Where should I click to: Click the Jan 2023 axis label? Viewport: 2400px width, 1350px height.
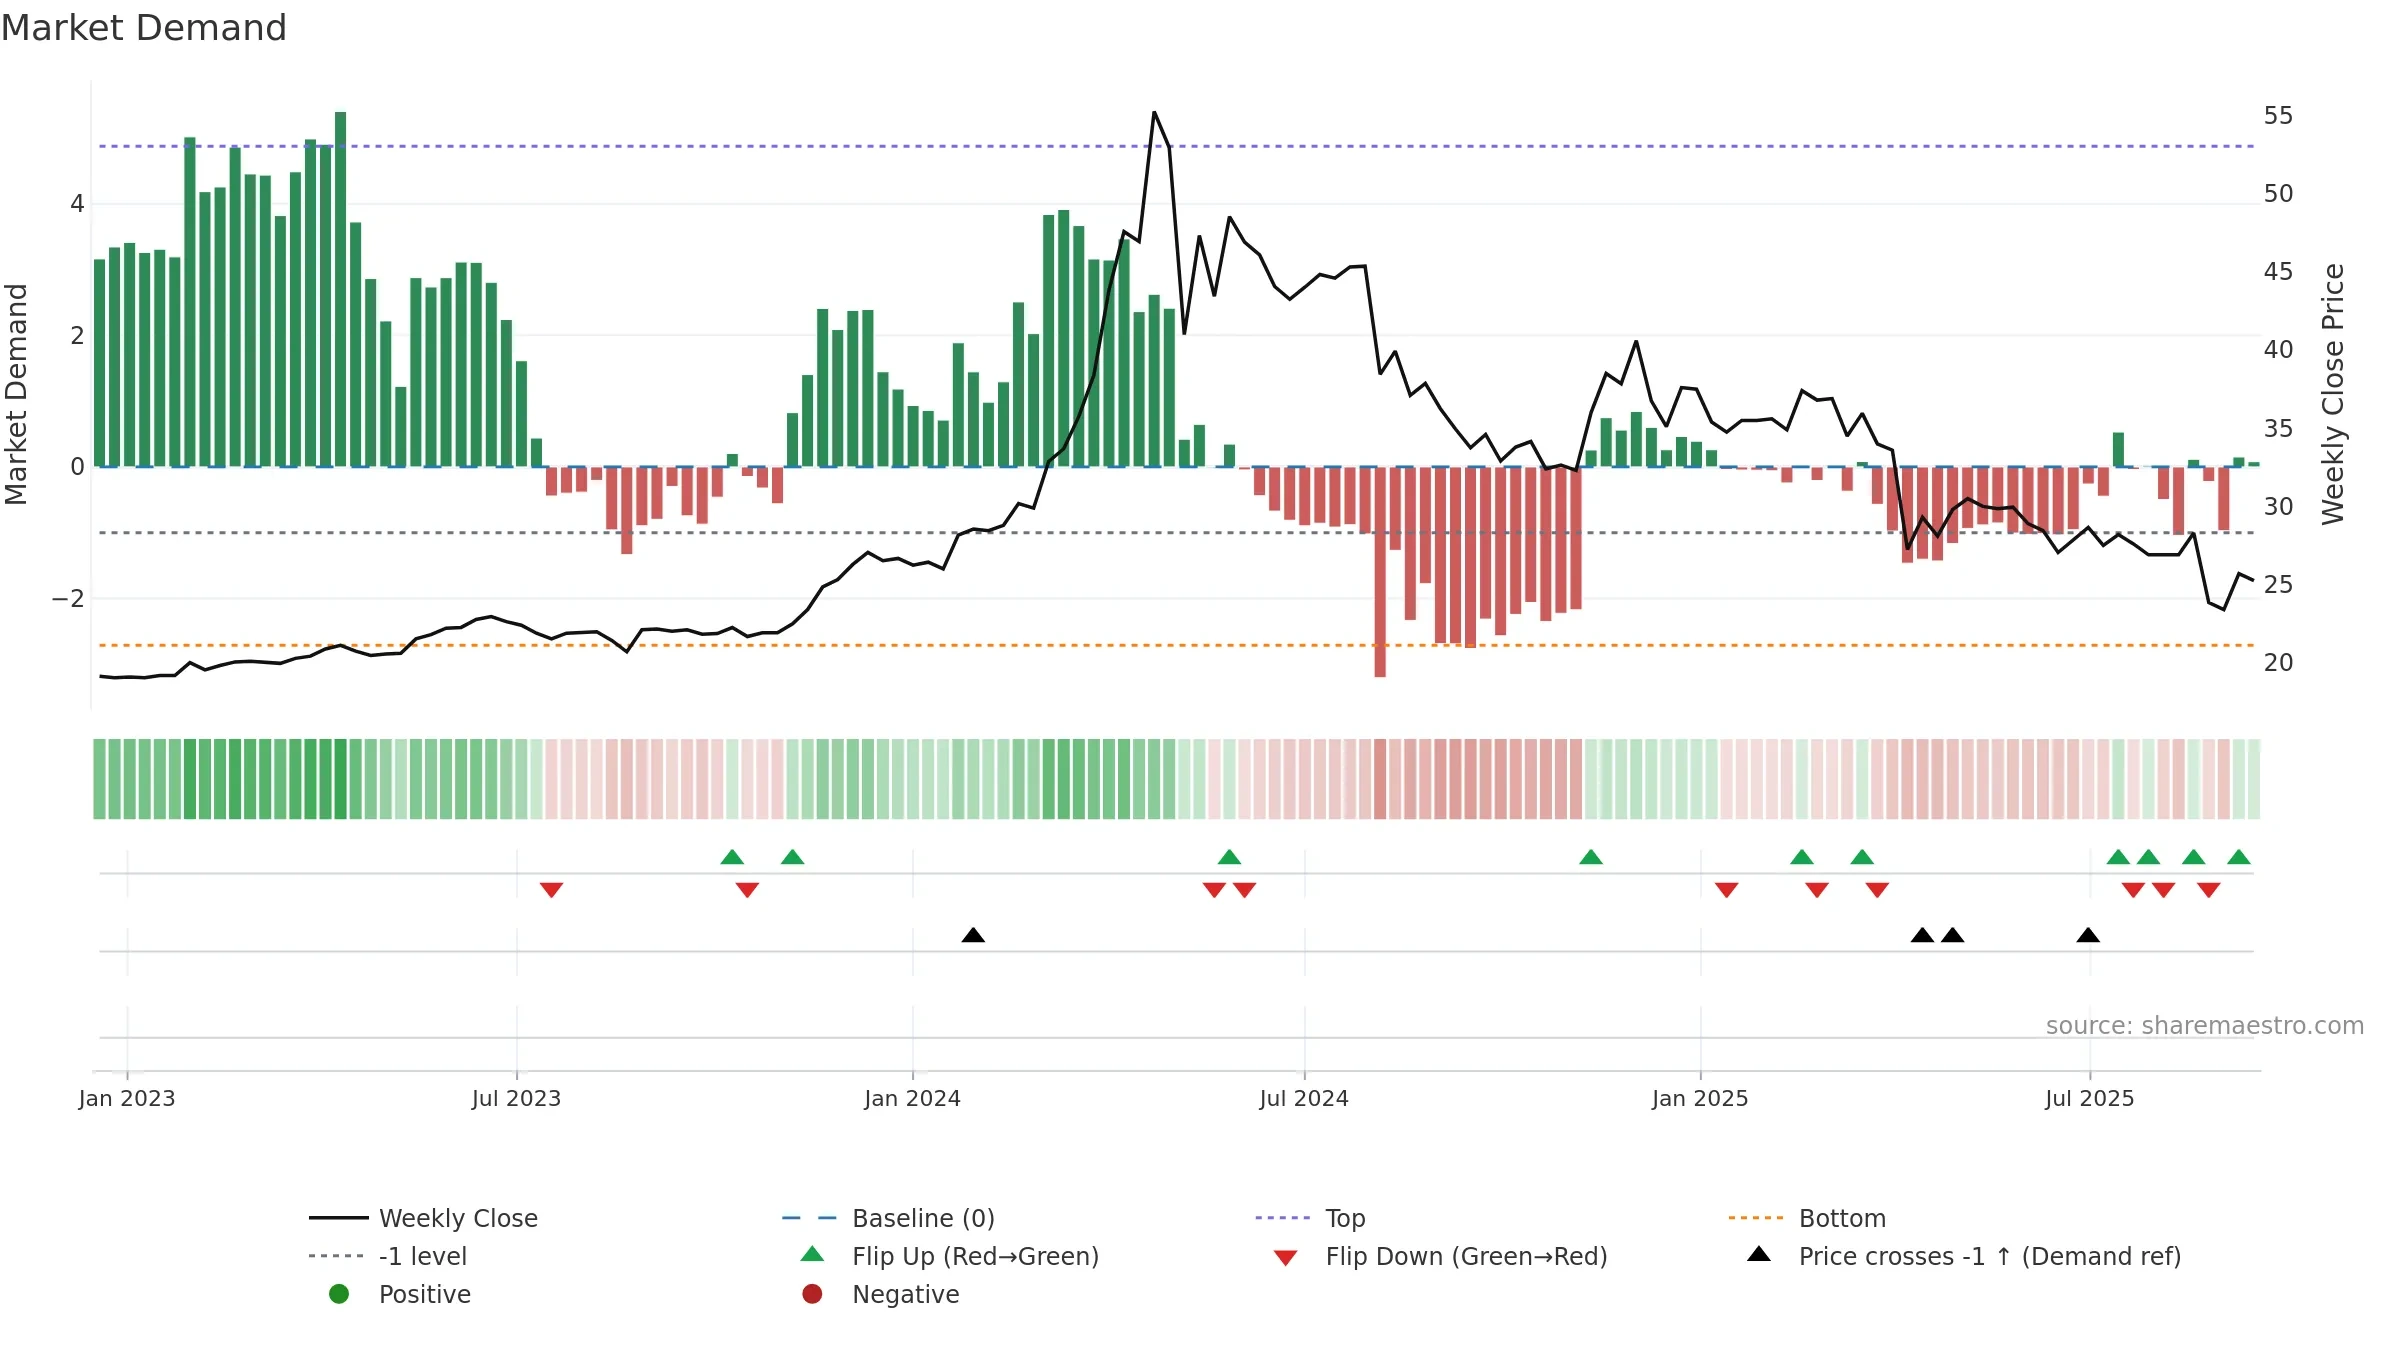127,1098
